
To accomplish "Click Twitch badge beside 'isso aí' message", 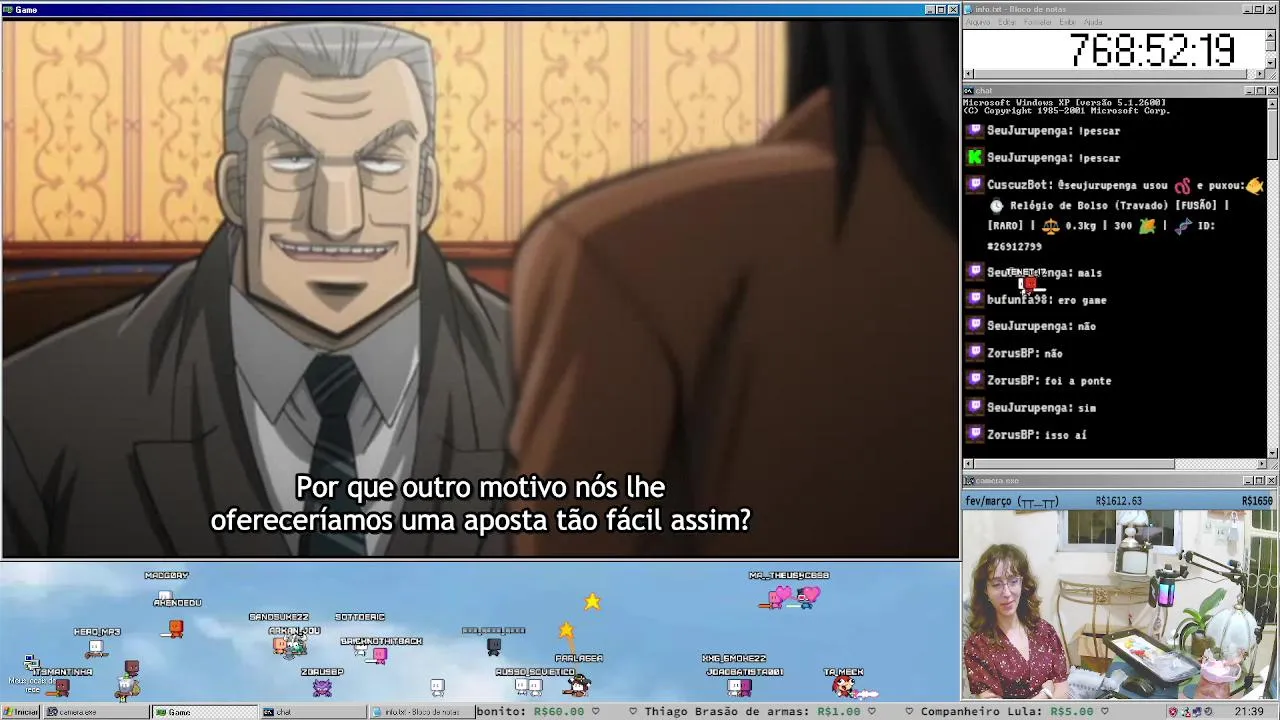I will click(x=975, y=434).
